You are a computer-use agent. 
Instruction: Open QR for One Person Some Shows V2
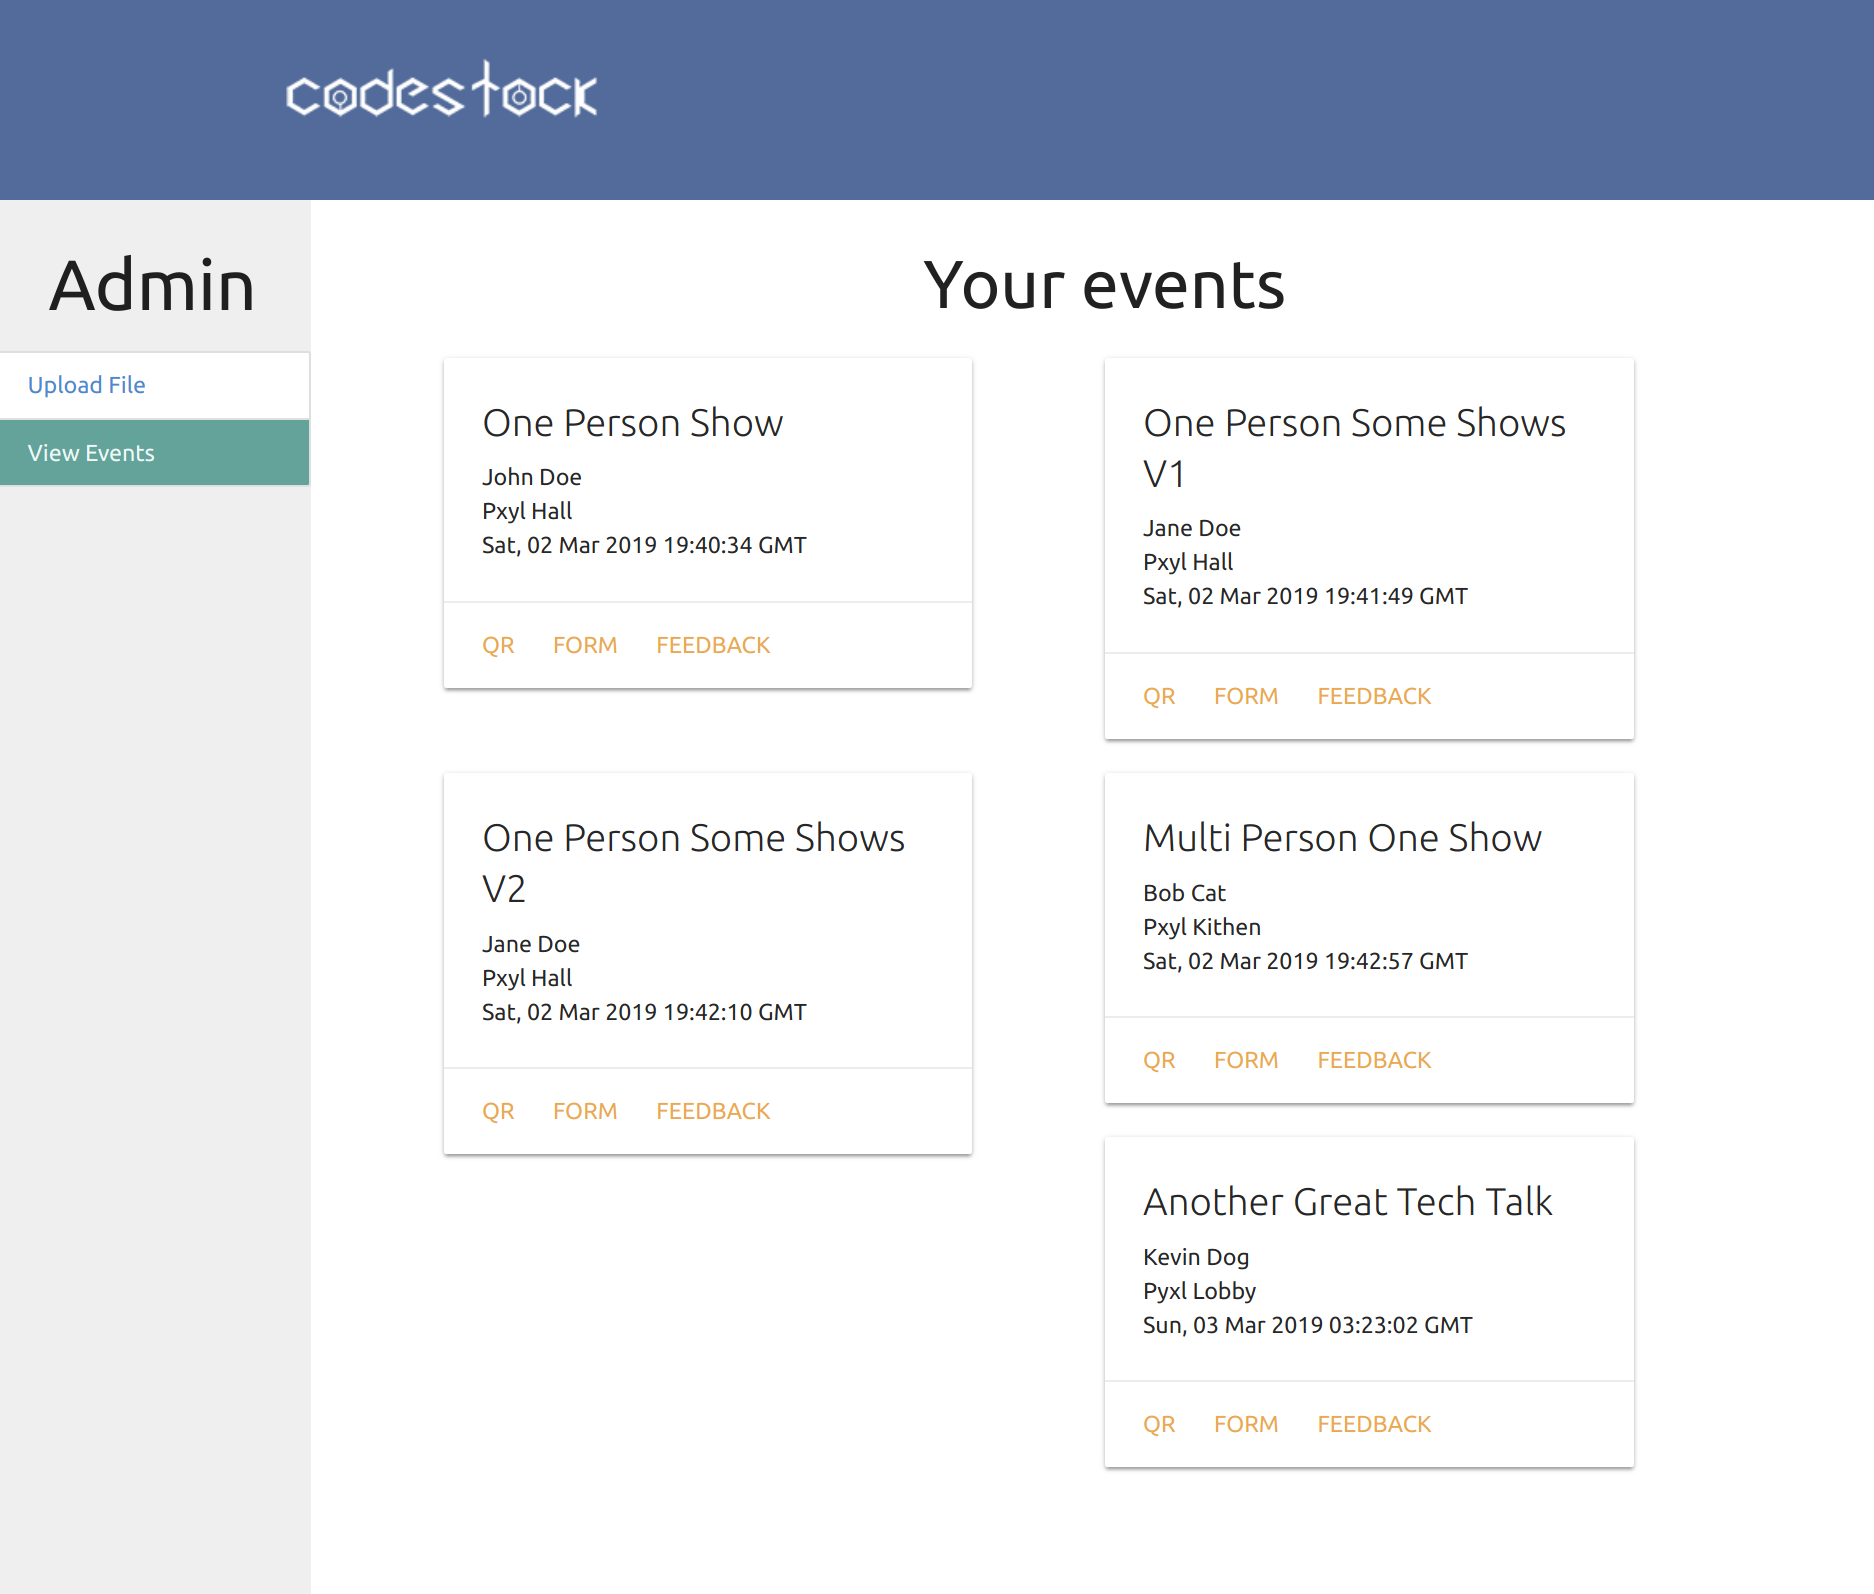pos(498,1111)
